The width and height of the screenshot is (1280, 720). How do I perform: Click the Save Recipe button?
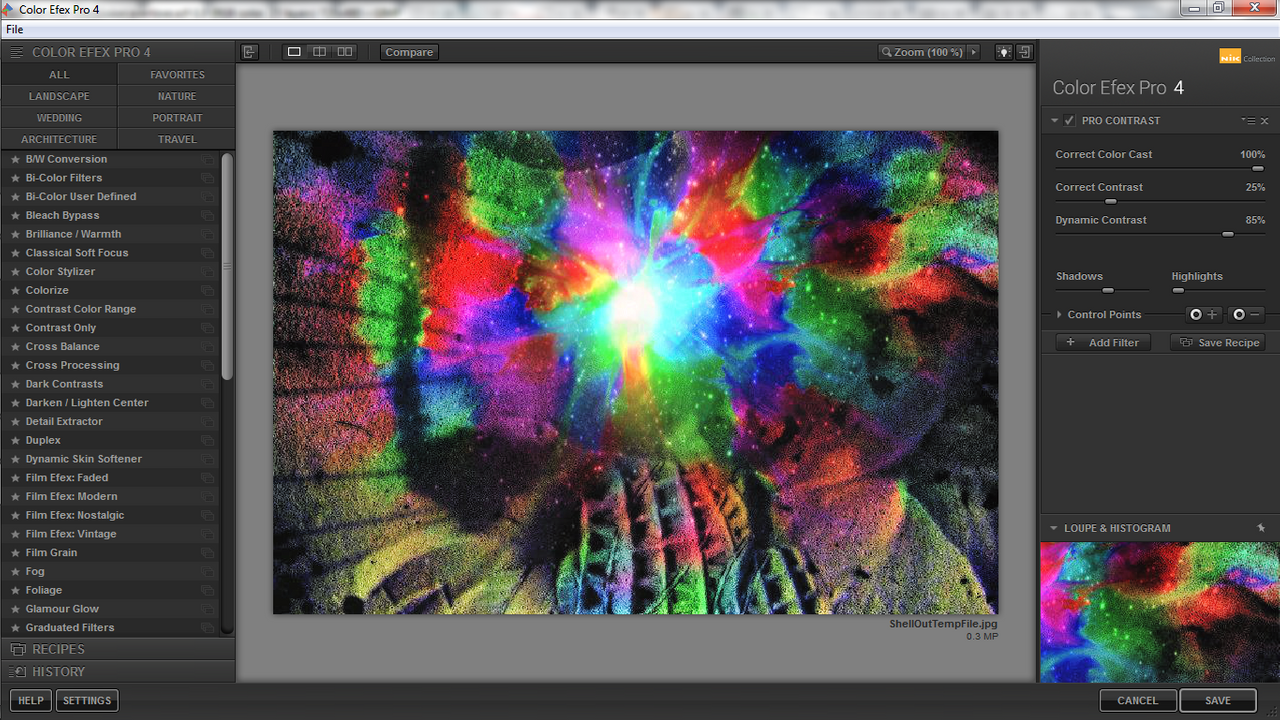1218,342
